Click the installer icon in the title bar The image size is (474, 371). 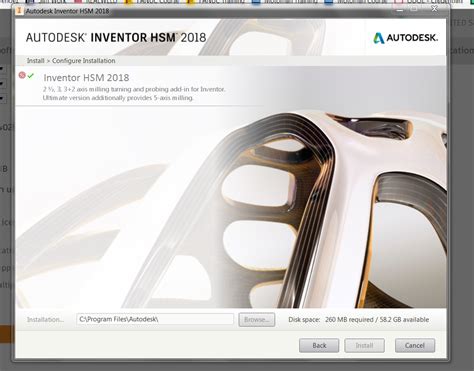[20, 11]
